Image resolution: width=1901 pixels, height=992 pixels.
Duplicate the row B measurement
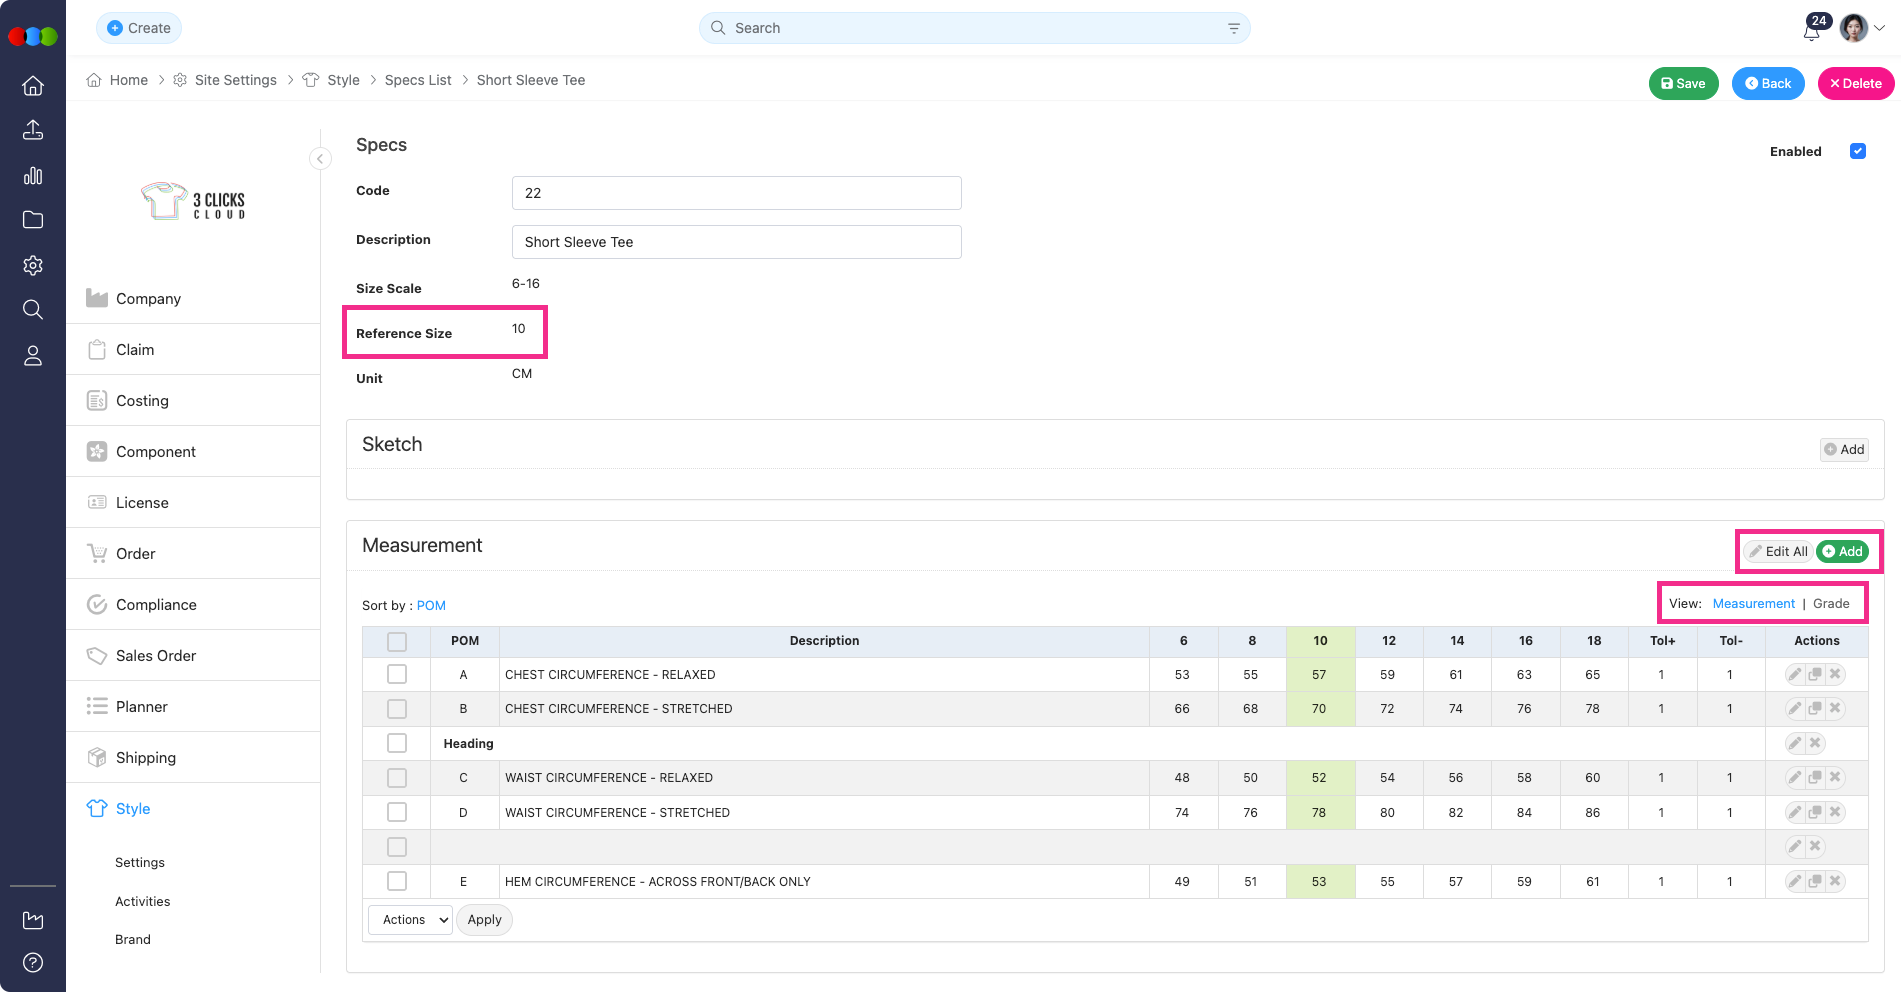(x=1815, y=709)
